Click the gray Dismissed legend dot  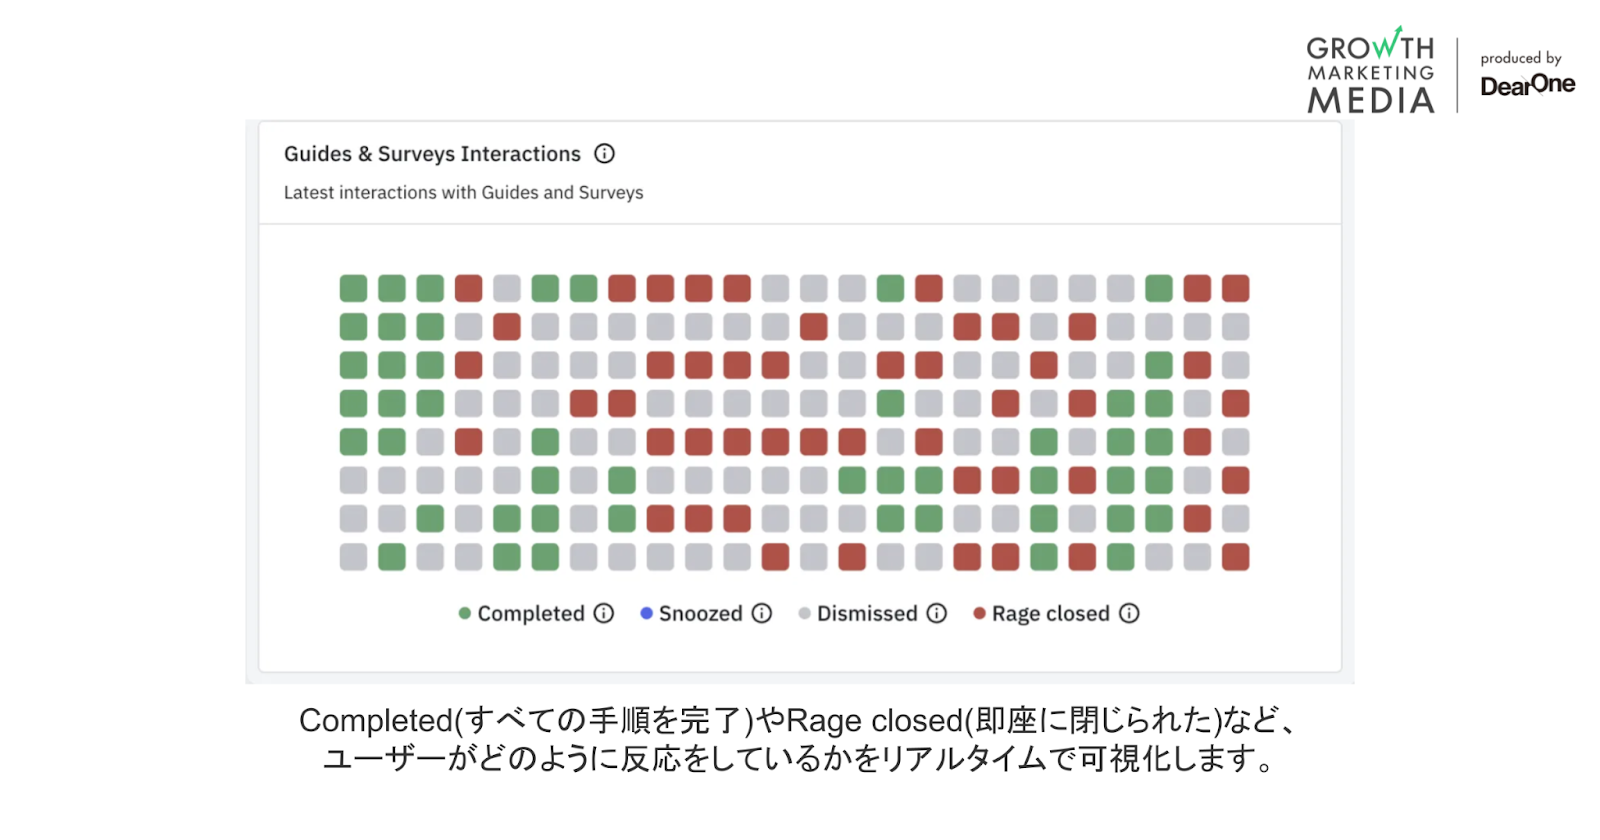point(804,613)
